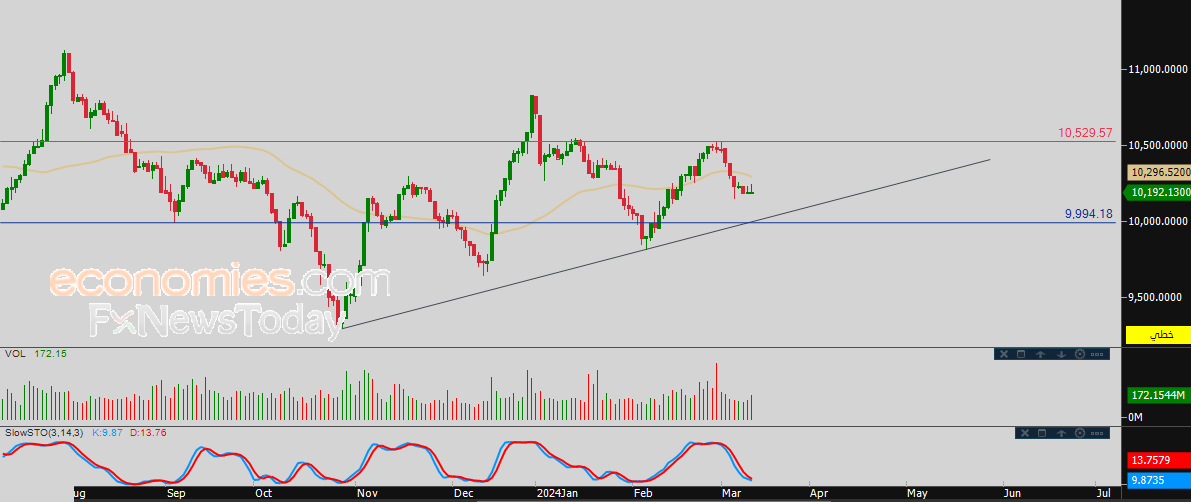Image resolution: width=1191 pixels, height=502 pixels.
Task: Click the yellow خطي scale button
Action: [x=1157, y=334]
